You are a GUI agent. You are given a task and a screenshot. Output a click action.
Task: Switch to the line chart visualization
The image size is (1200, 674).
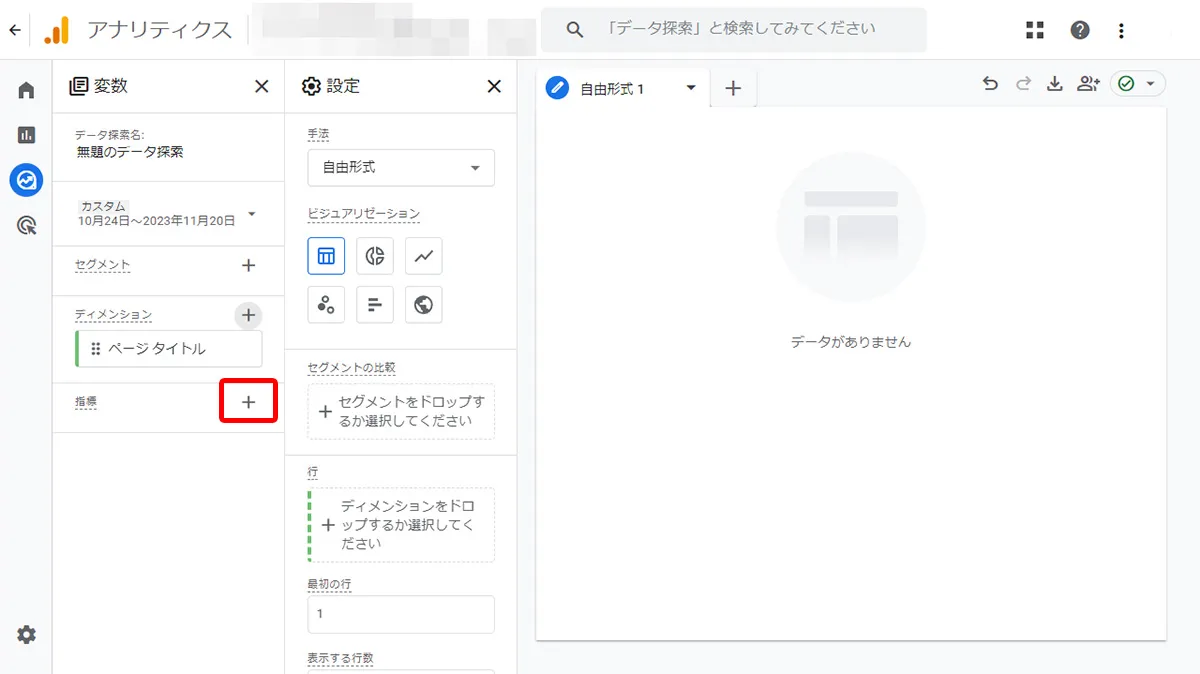(422, 256)
